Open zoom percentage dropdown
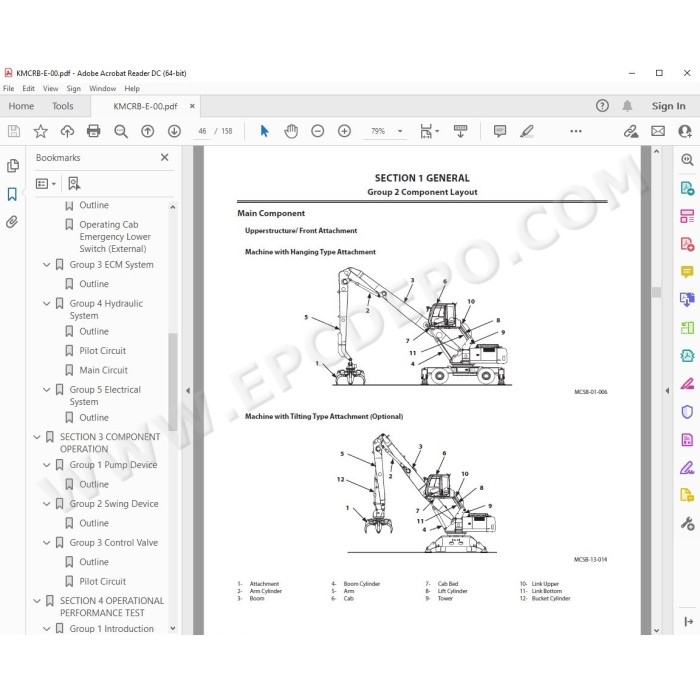This screenshot has height=700, width=700. point(400,131)
